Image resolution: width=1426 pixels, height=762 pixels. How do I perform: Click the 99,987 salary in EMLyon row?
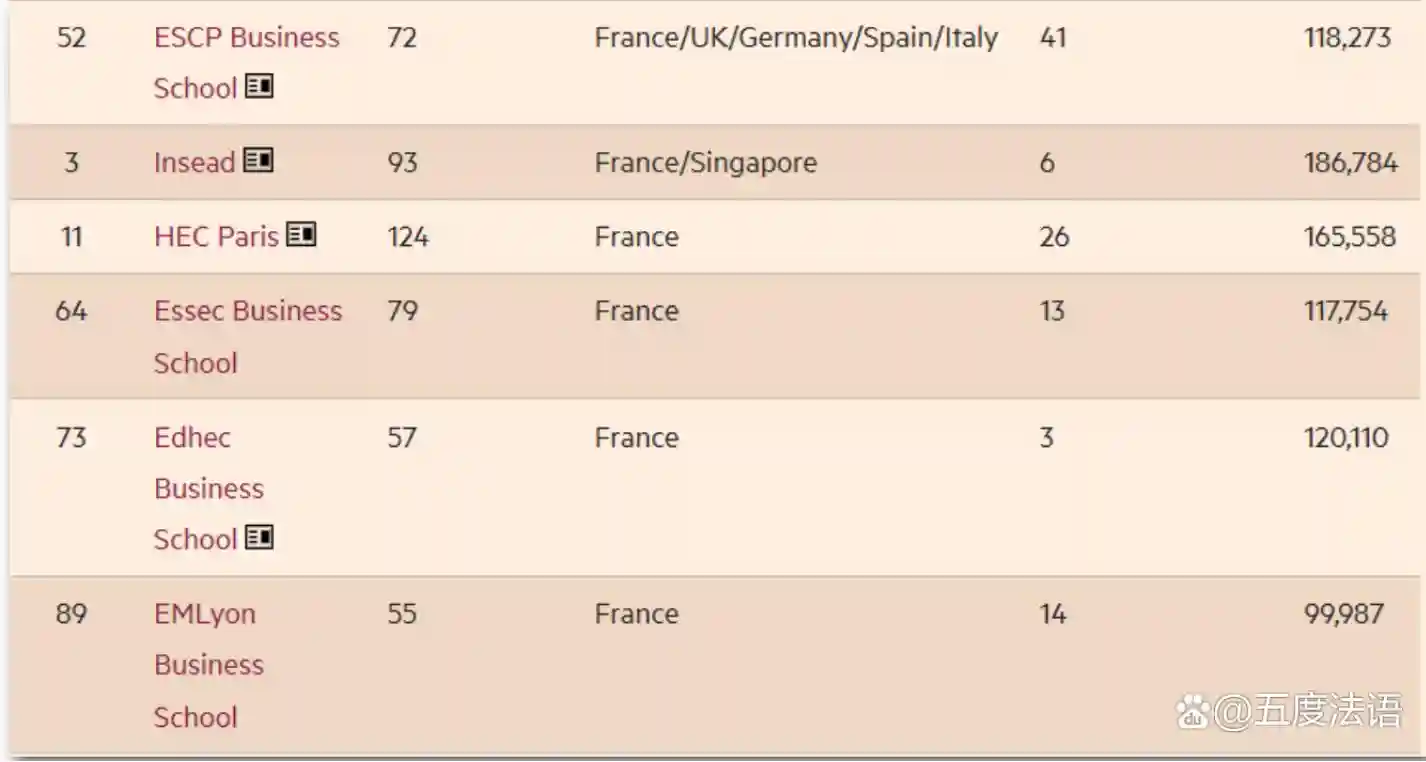click(x=1343, y=613)
